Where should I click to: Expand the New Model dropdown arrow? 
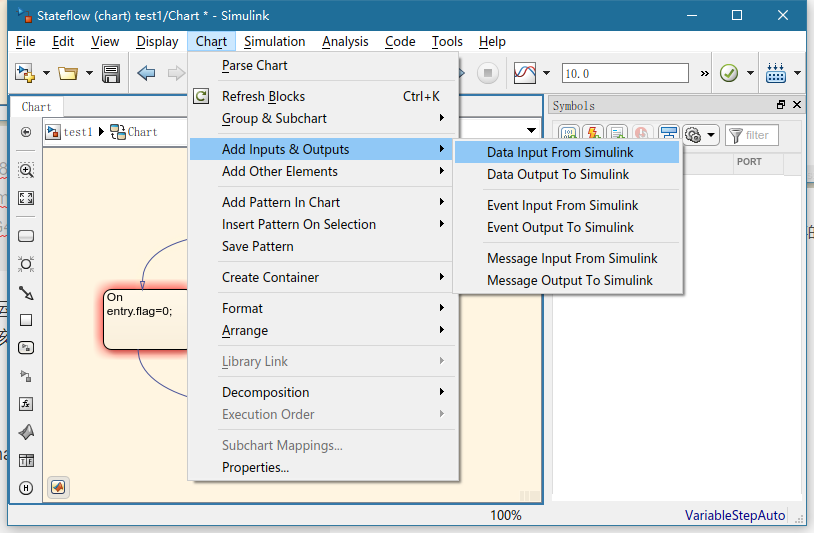click(46, 73)
